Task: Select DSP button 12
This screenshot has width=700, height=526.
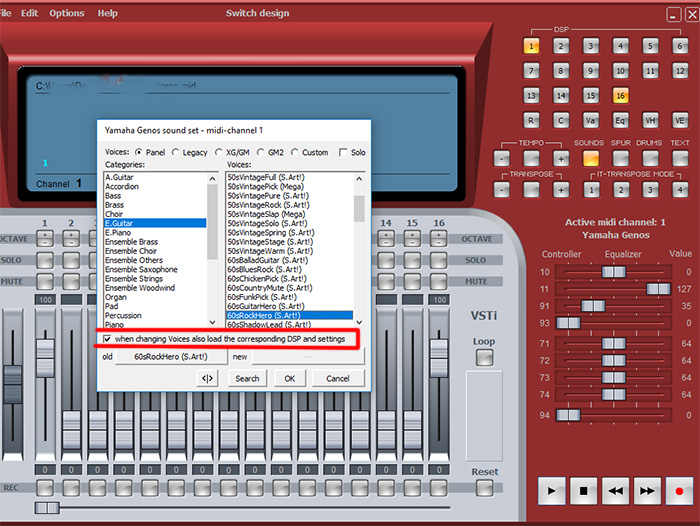Action: (680, 71)
